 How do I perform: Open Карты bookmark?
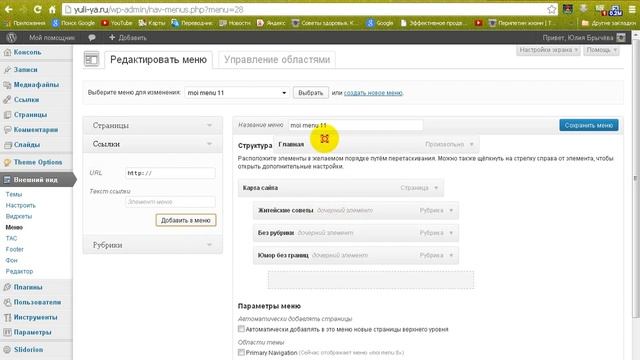coord(152,23)
